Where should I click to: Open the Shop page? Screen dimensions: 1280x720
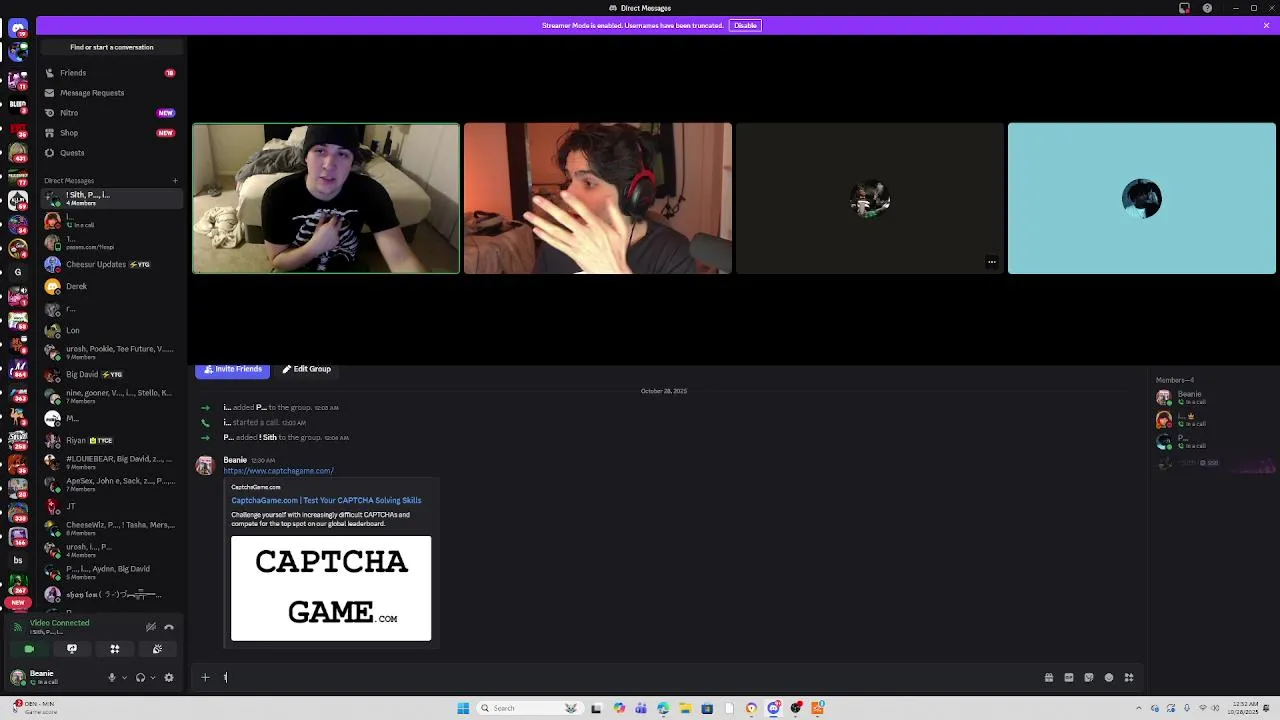pyautogui.click(x=111, y=133)
